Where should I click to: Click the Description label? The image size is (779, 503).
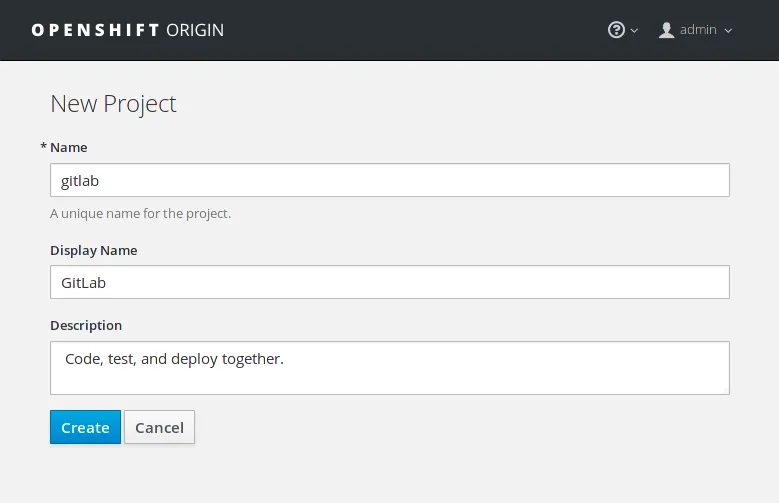pyautogui.click(x=86, y=325)
